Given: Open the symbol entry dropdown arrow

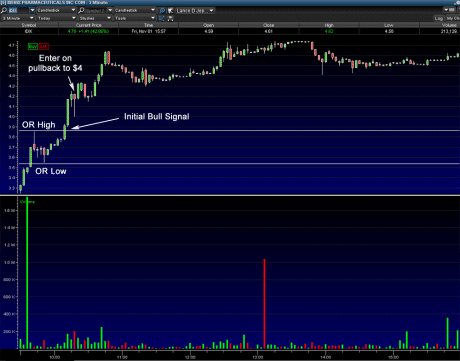Looking at the screenshot, I should click(x=32, y=10).
